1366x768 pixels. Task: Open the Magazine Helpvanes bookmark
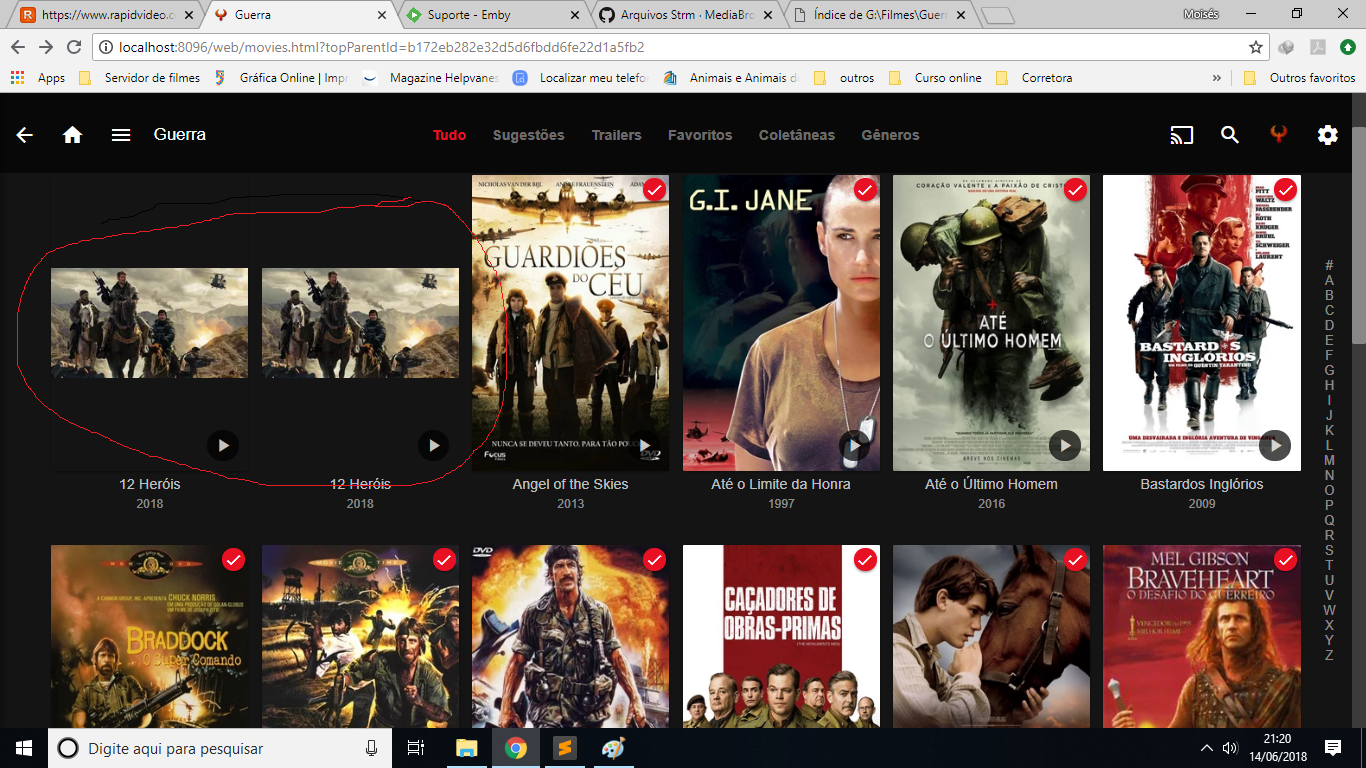pos(432,78)
